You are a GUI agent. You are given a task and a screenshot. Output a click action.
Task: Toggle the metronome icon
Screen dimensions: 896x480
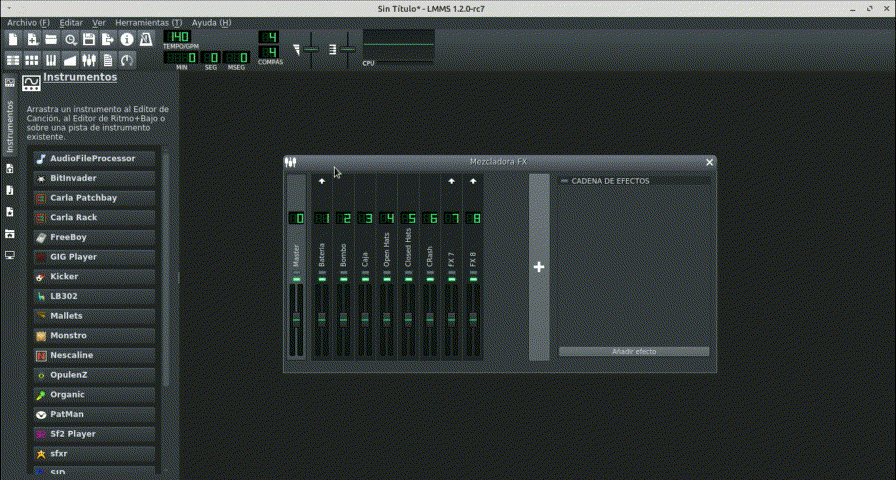pos(146,39)
